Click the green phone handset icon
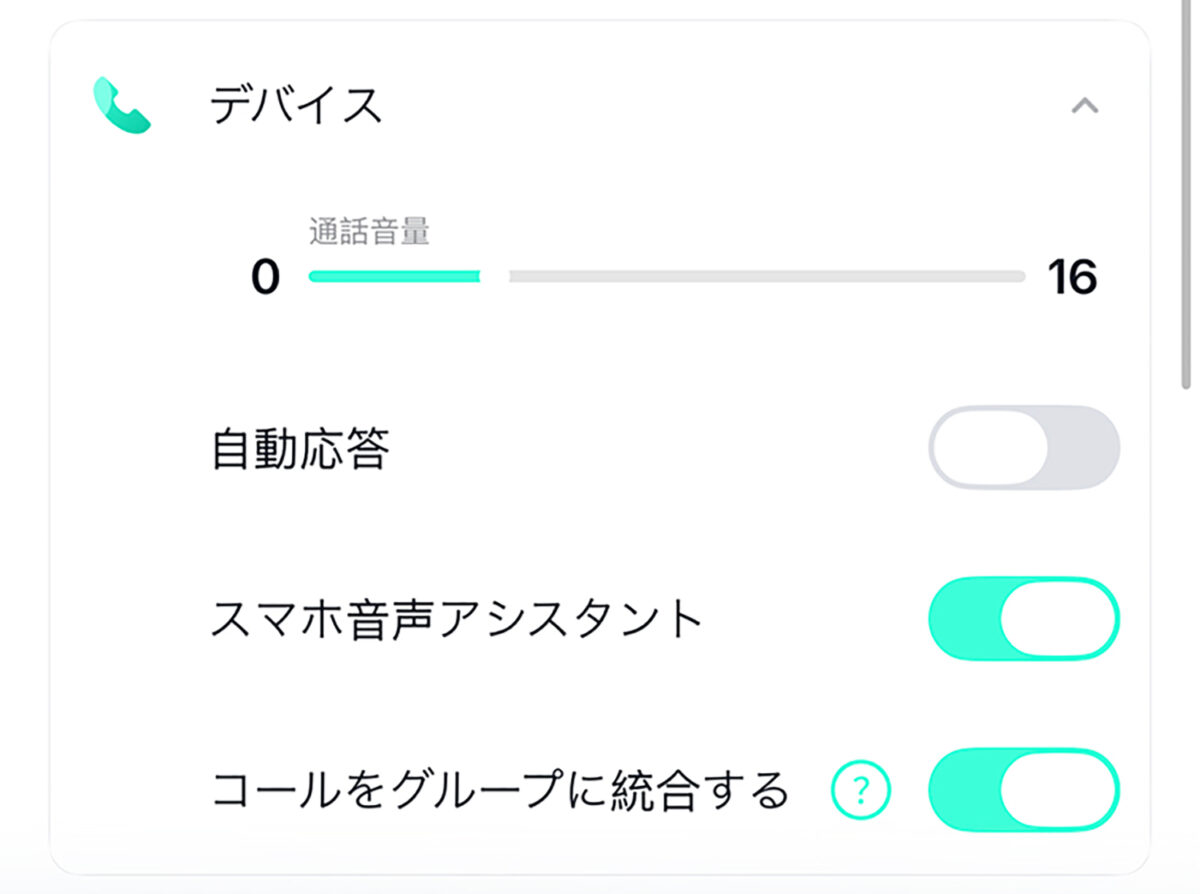1200x894 pixels. click(x=121, y=106)
